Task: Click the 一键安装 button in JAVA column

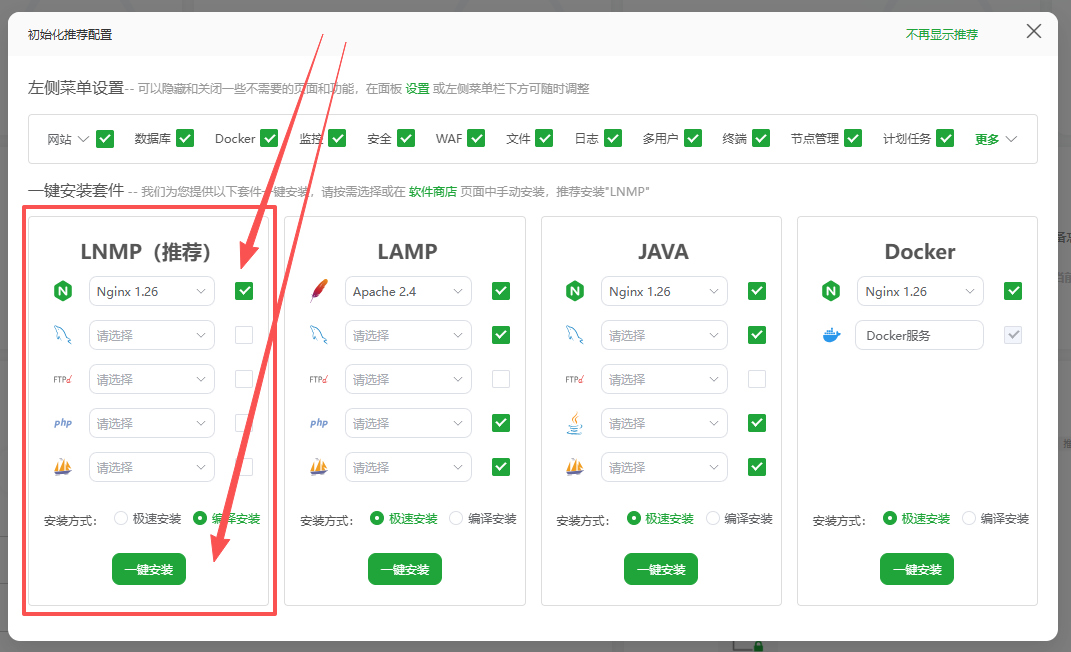Action: [x=660, y=568]
